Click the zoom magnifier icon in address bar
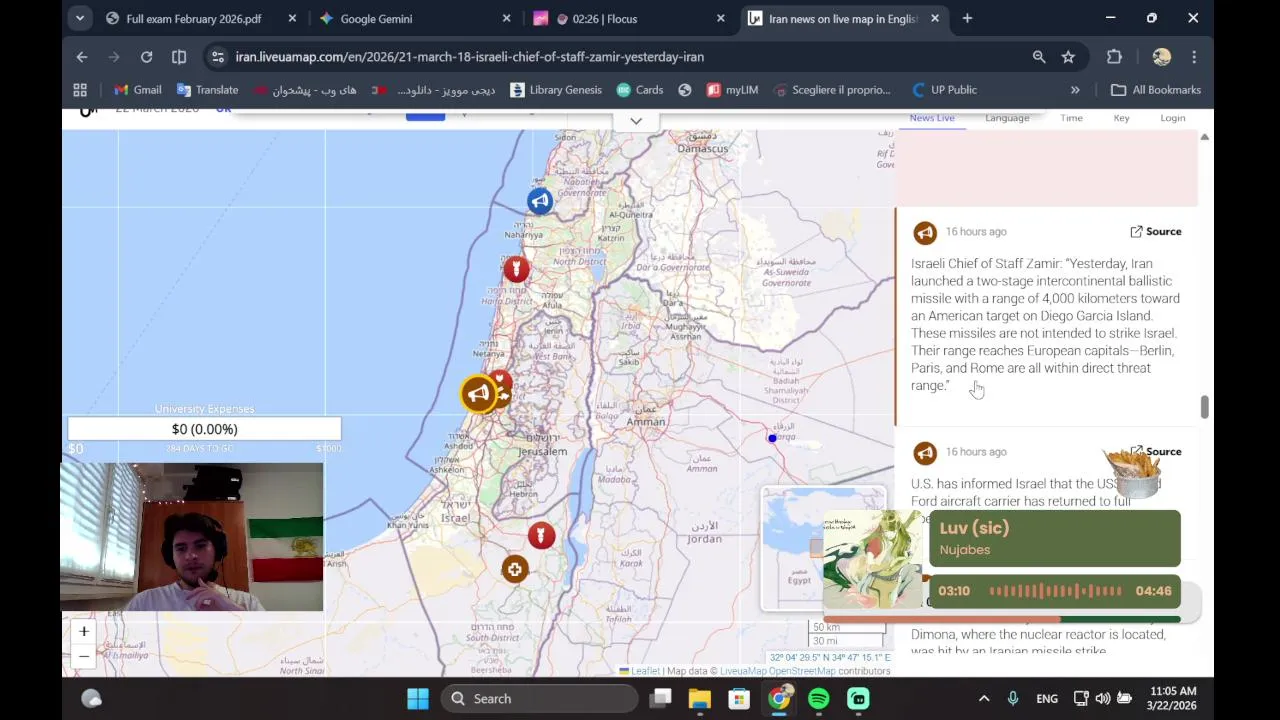This screenshot has width=1280, height=720. [1039, 57]
